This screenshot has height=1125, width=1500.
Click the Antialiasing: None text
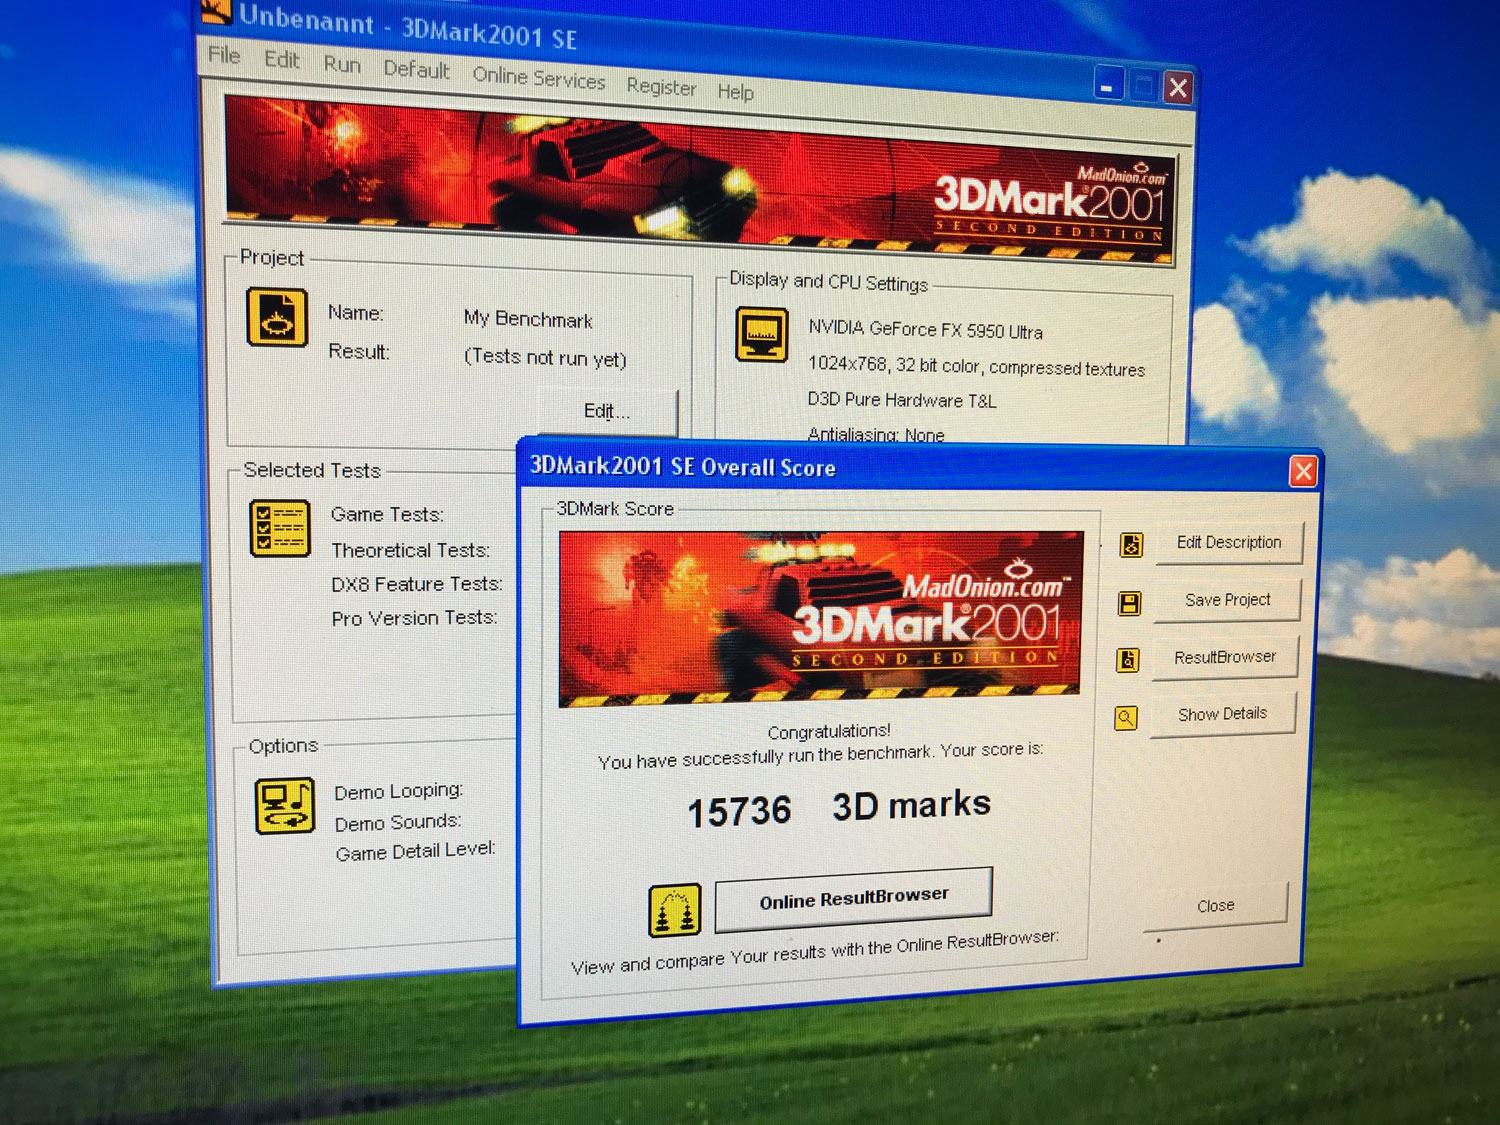click(875, 435)
